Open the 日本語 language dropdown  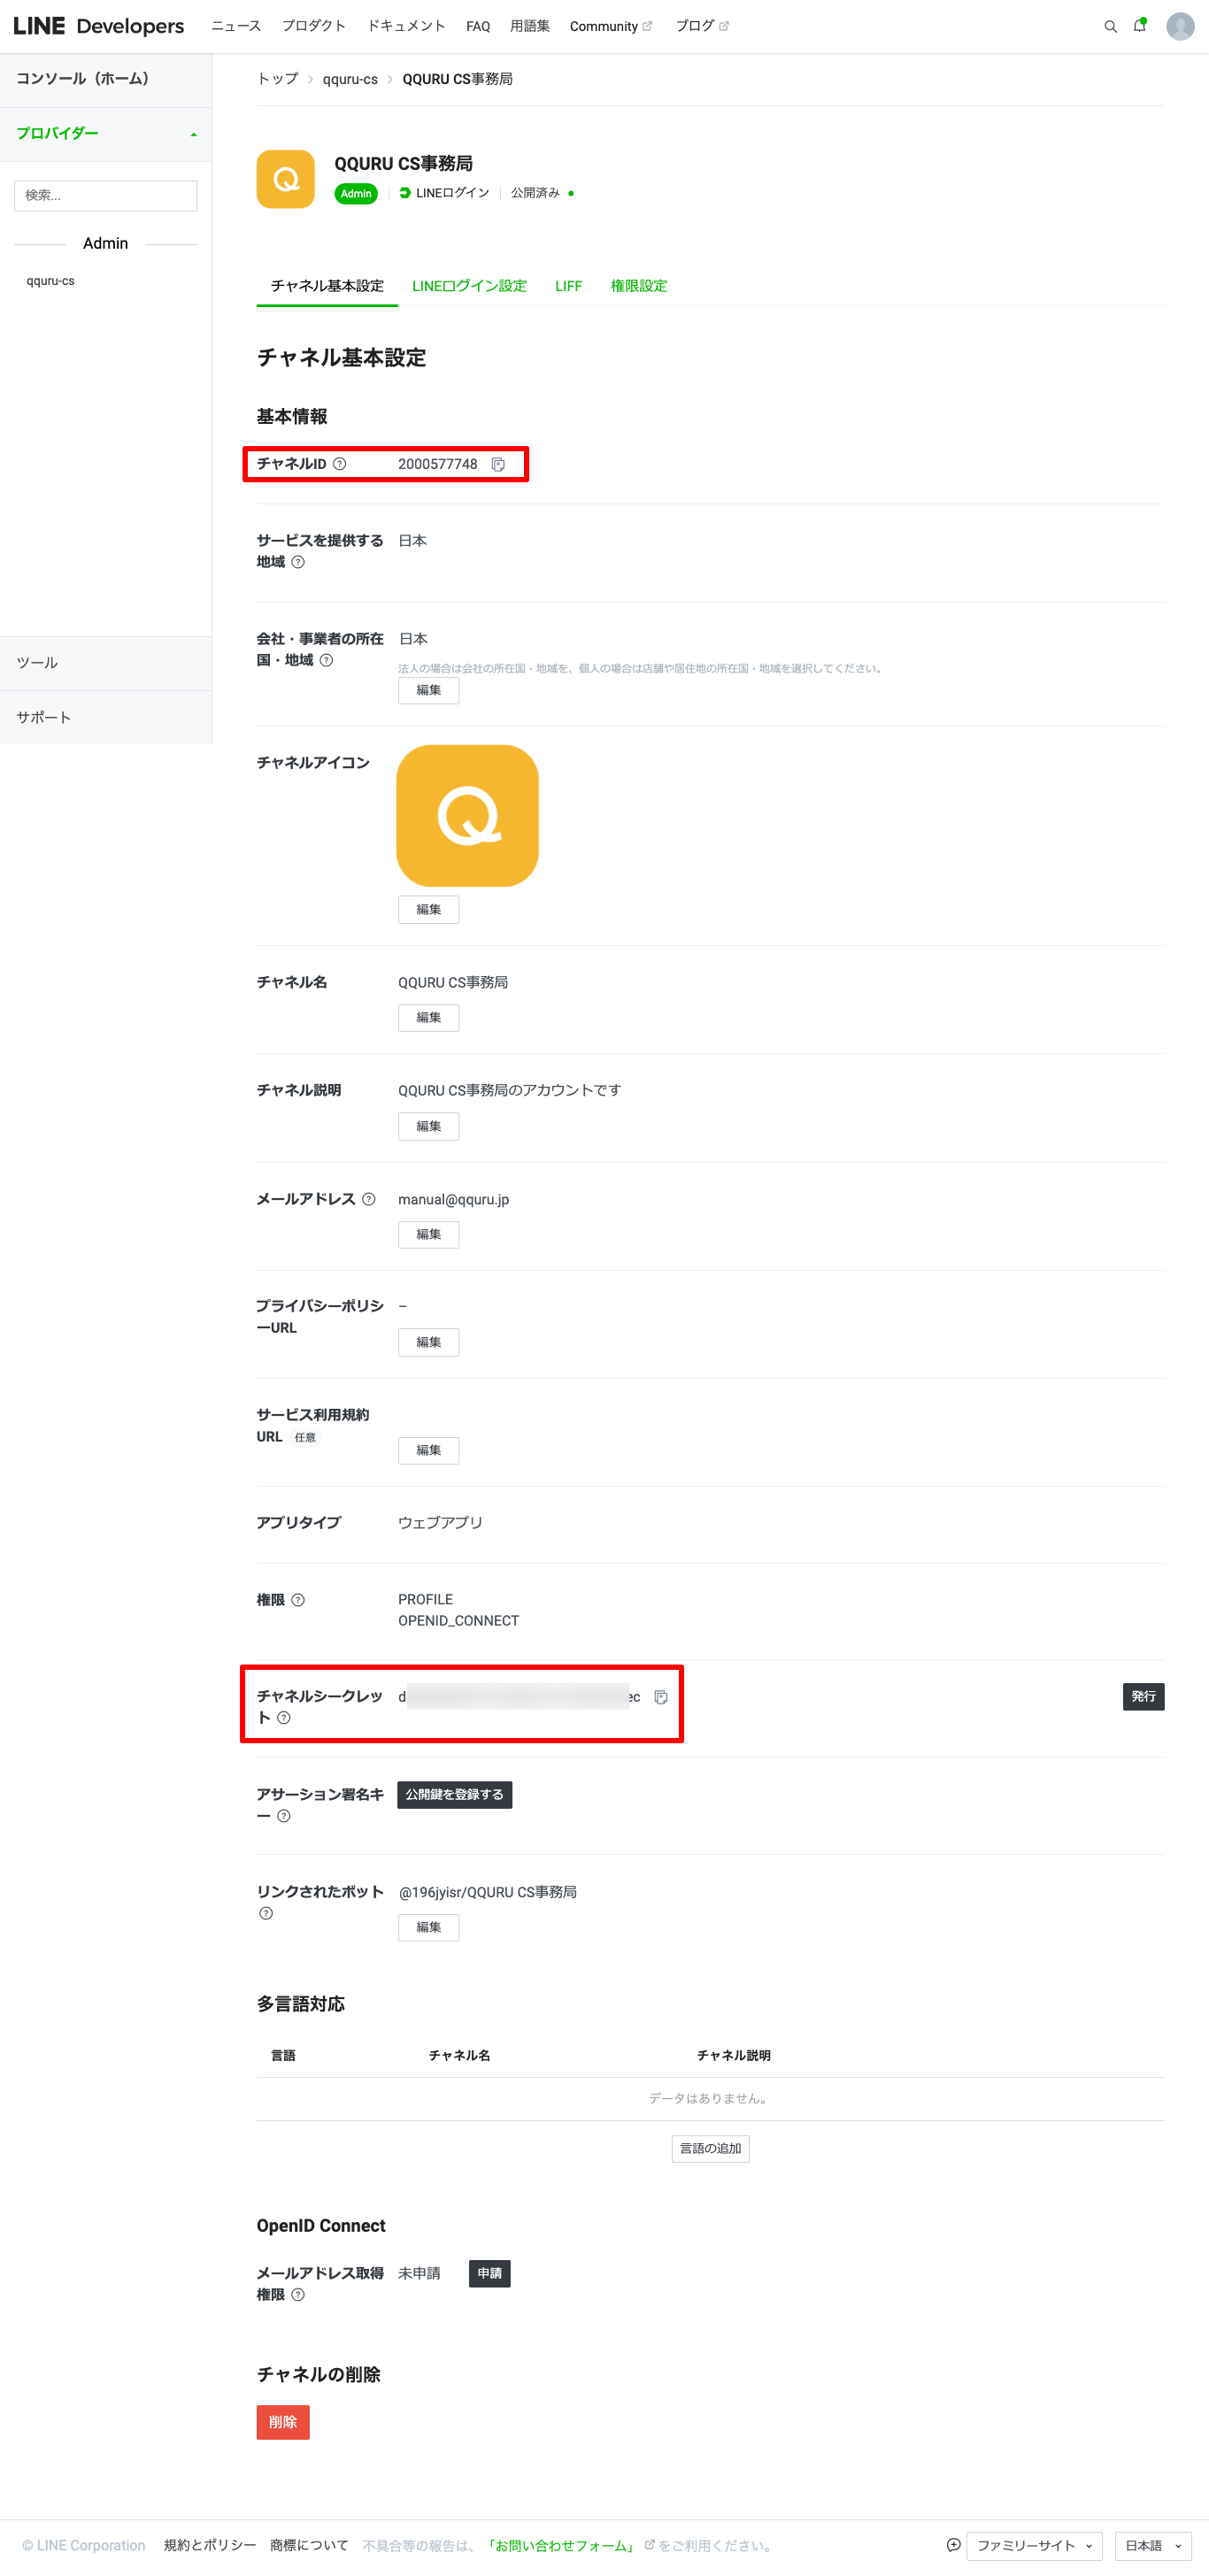[1152, 2545]
